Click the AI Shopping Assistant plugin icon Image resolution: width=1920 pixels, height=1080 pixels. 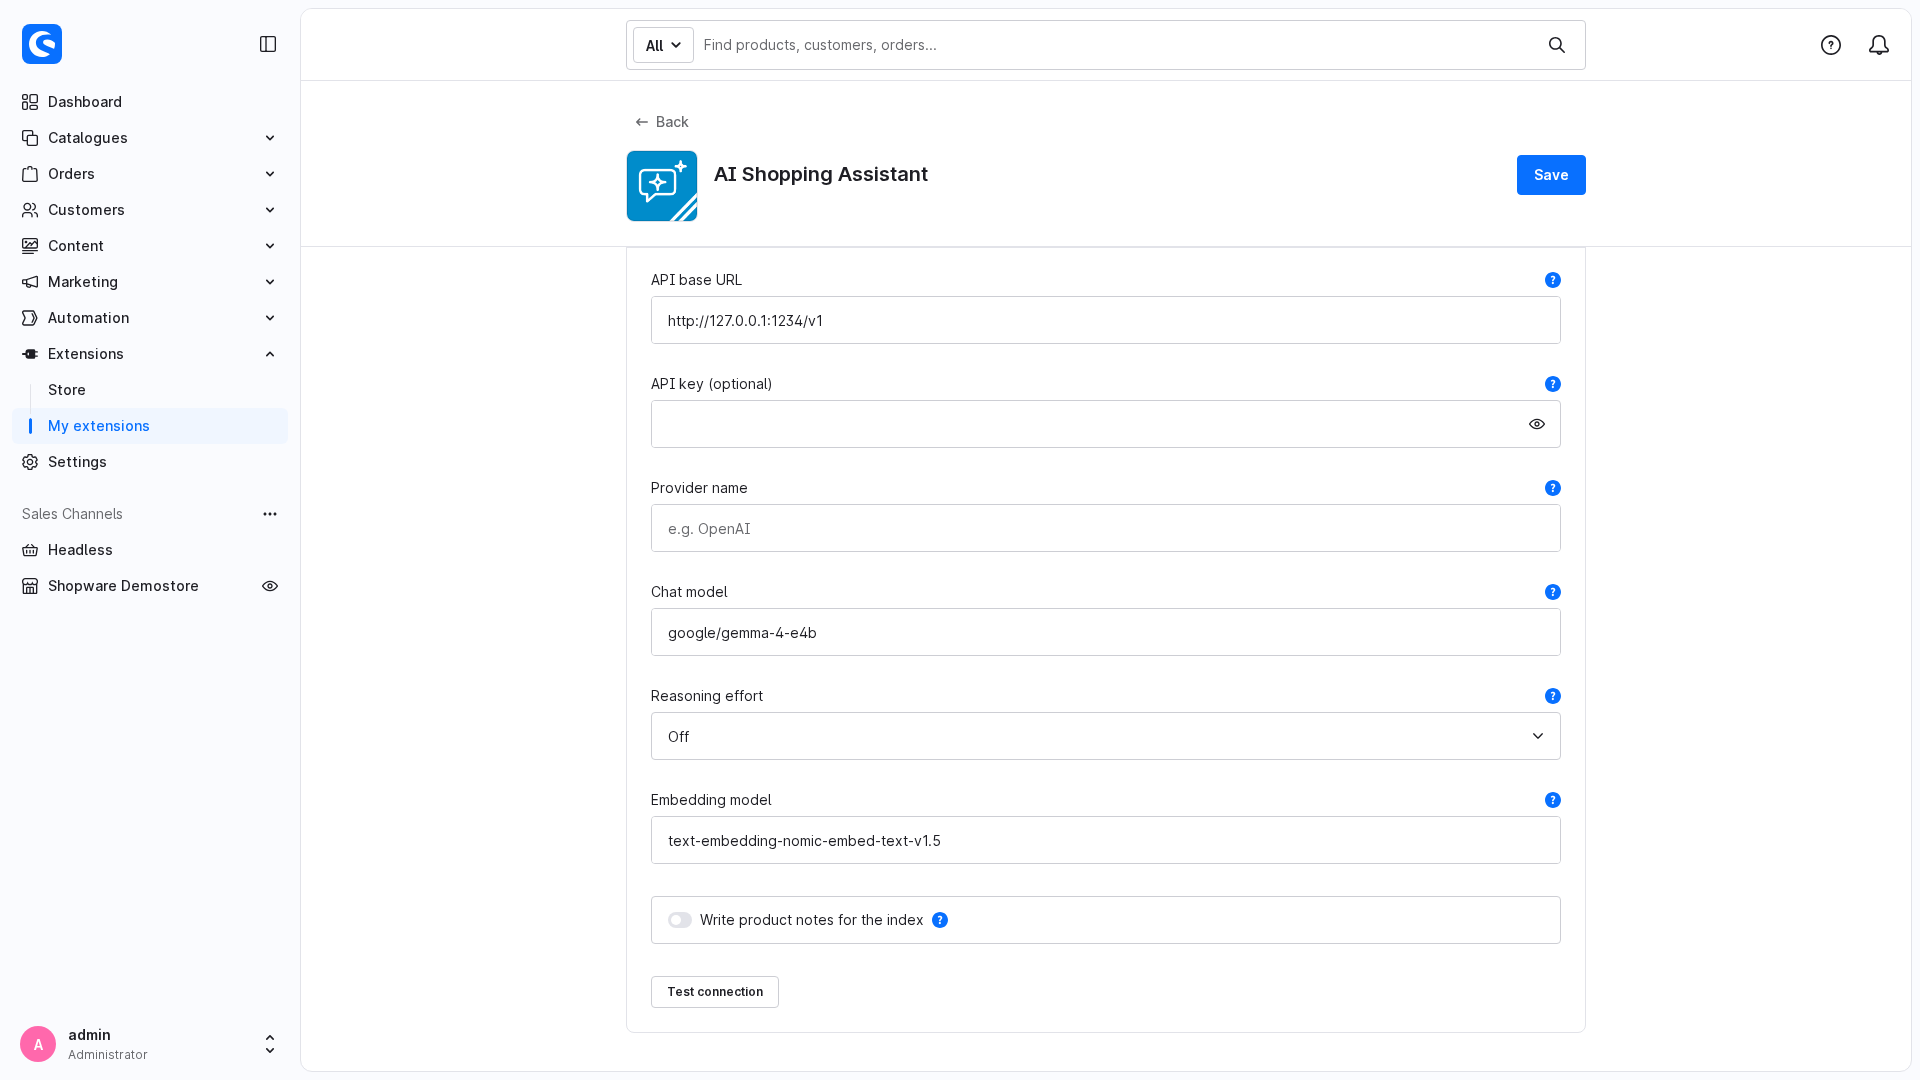pos(662,186)
